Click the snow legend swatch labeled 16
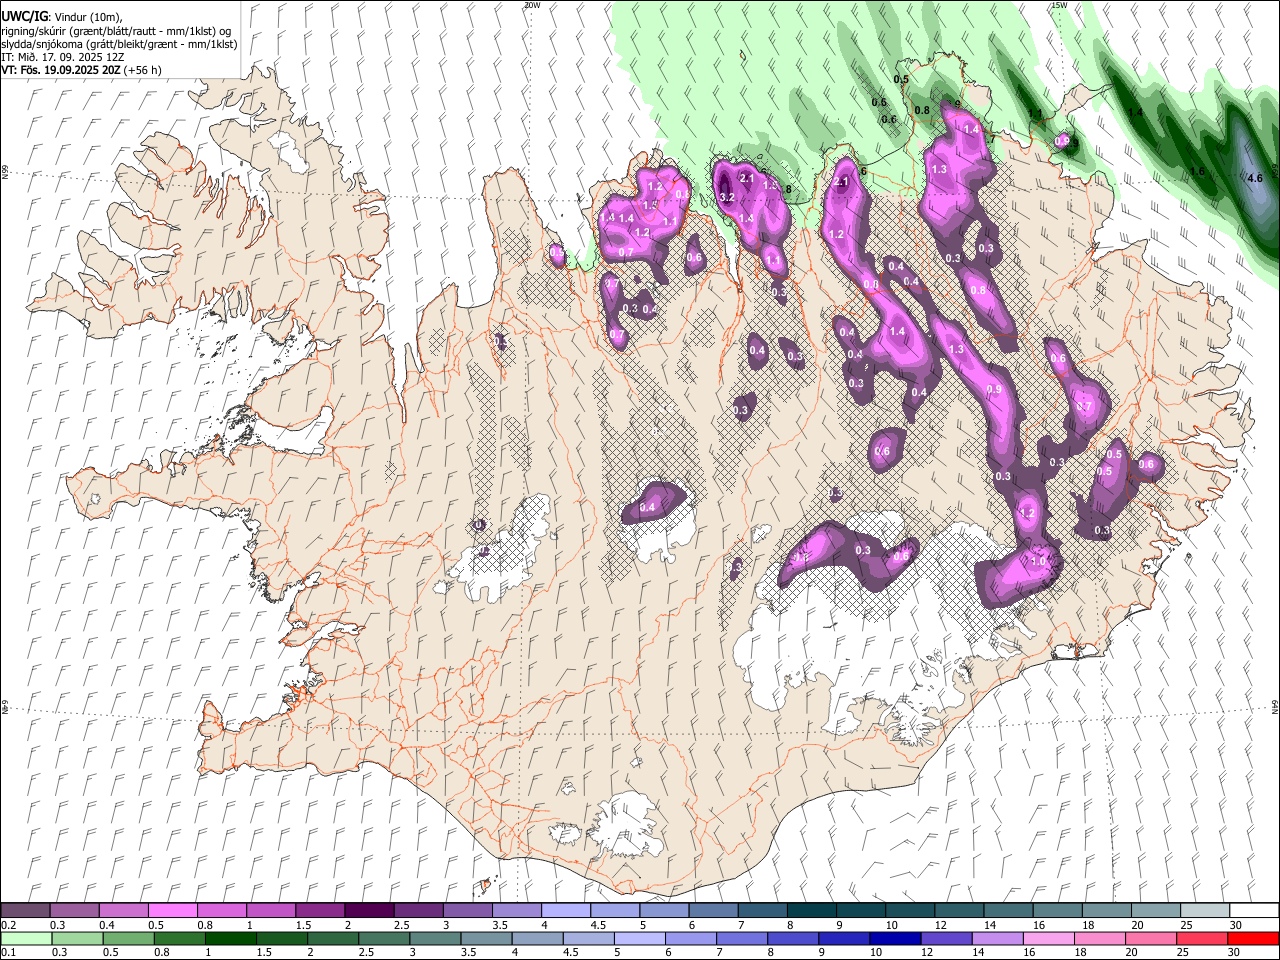The image size is (1280, 960). (1056, 911)
